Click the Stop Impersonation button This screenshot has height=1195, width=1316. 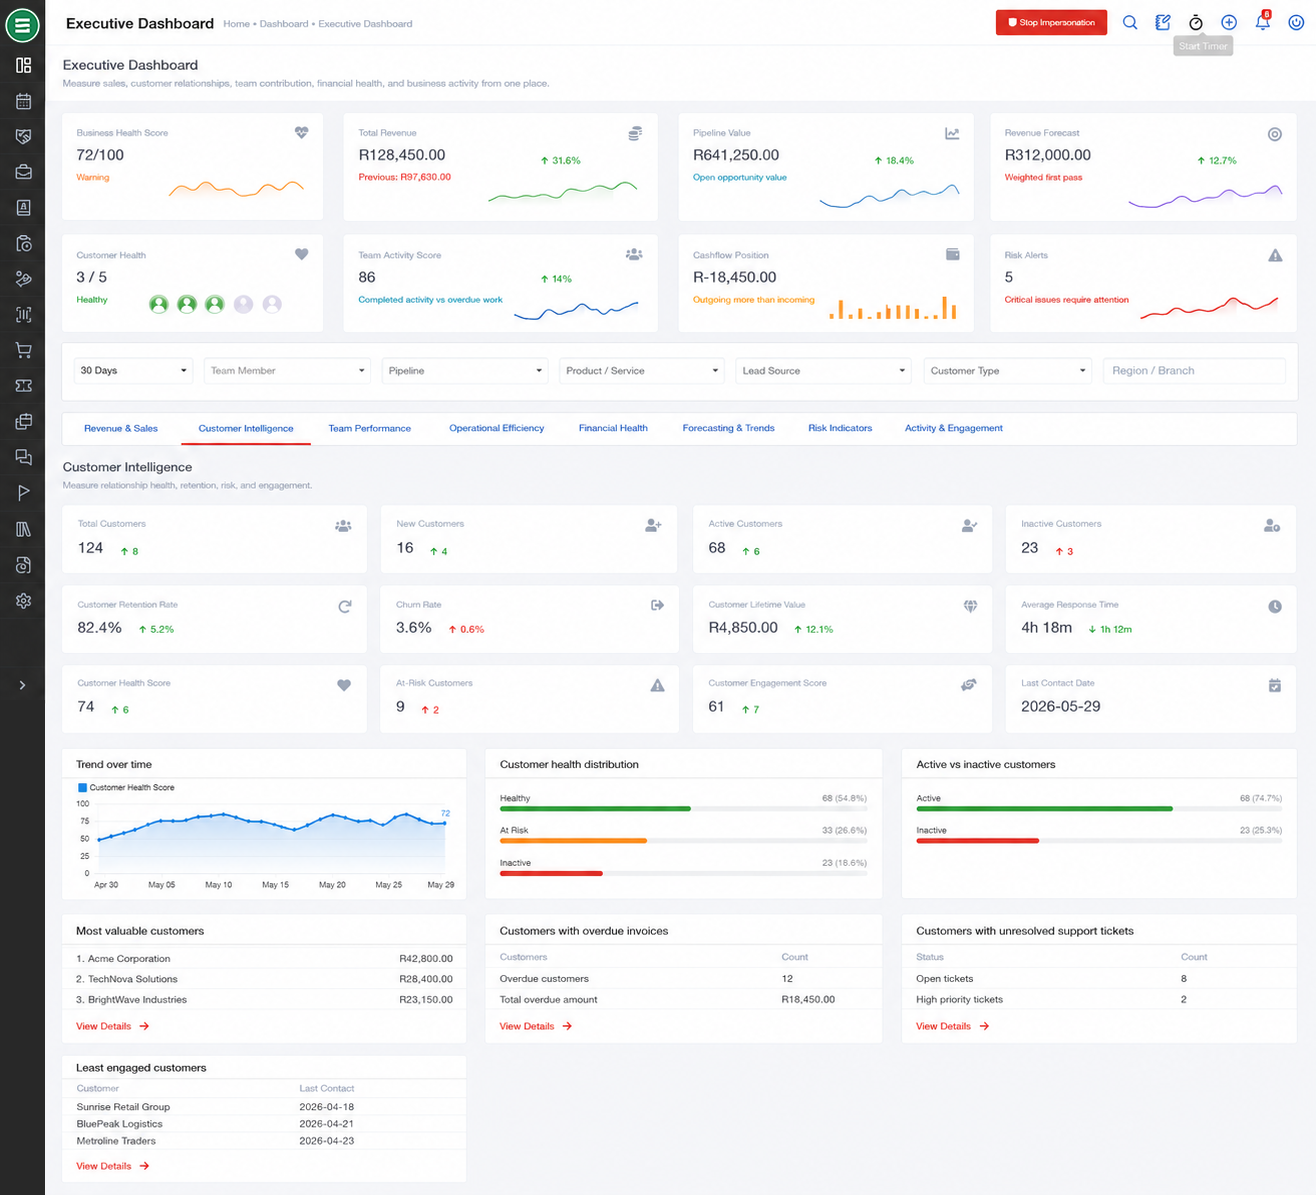1051,22
